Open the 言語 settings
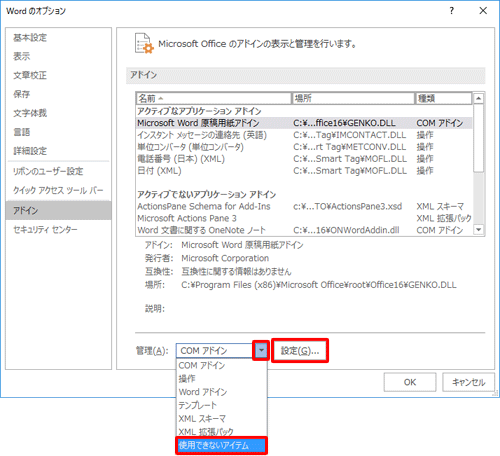Viewport: 500px width, 456px height. [58, 132]
